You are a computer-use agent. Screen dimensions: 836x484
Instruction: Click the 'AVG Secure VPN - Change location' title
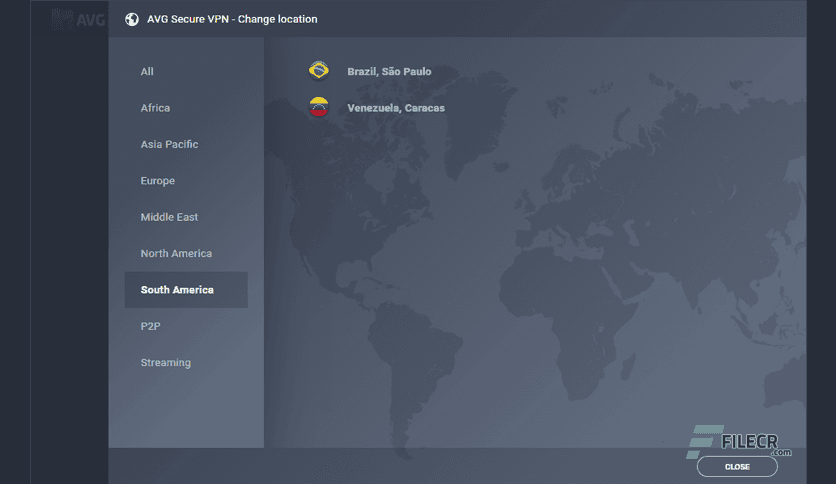coord(232,19)
